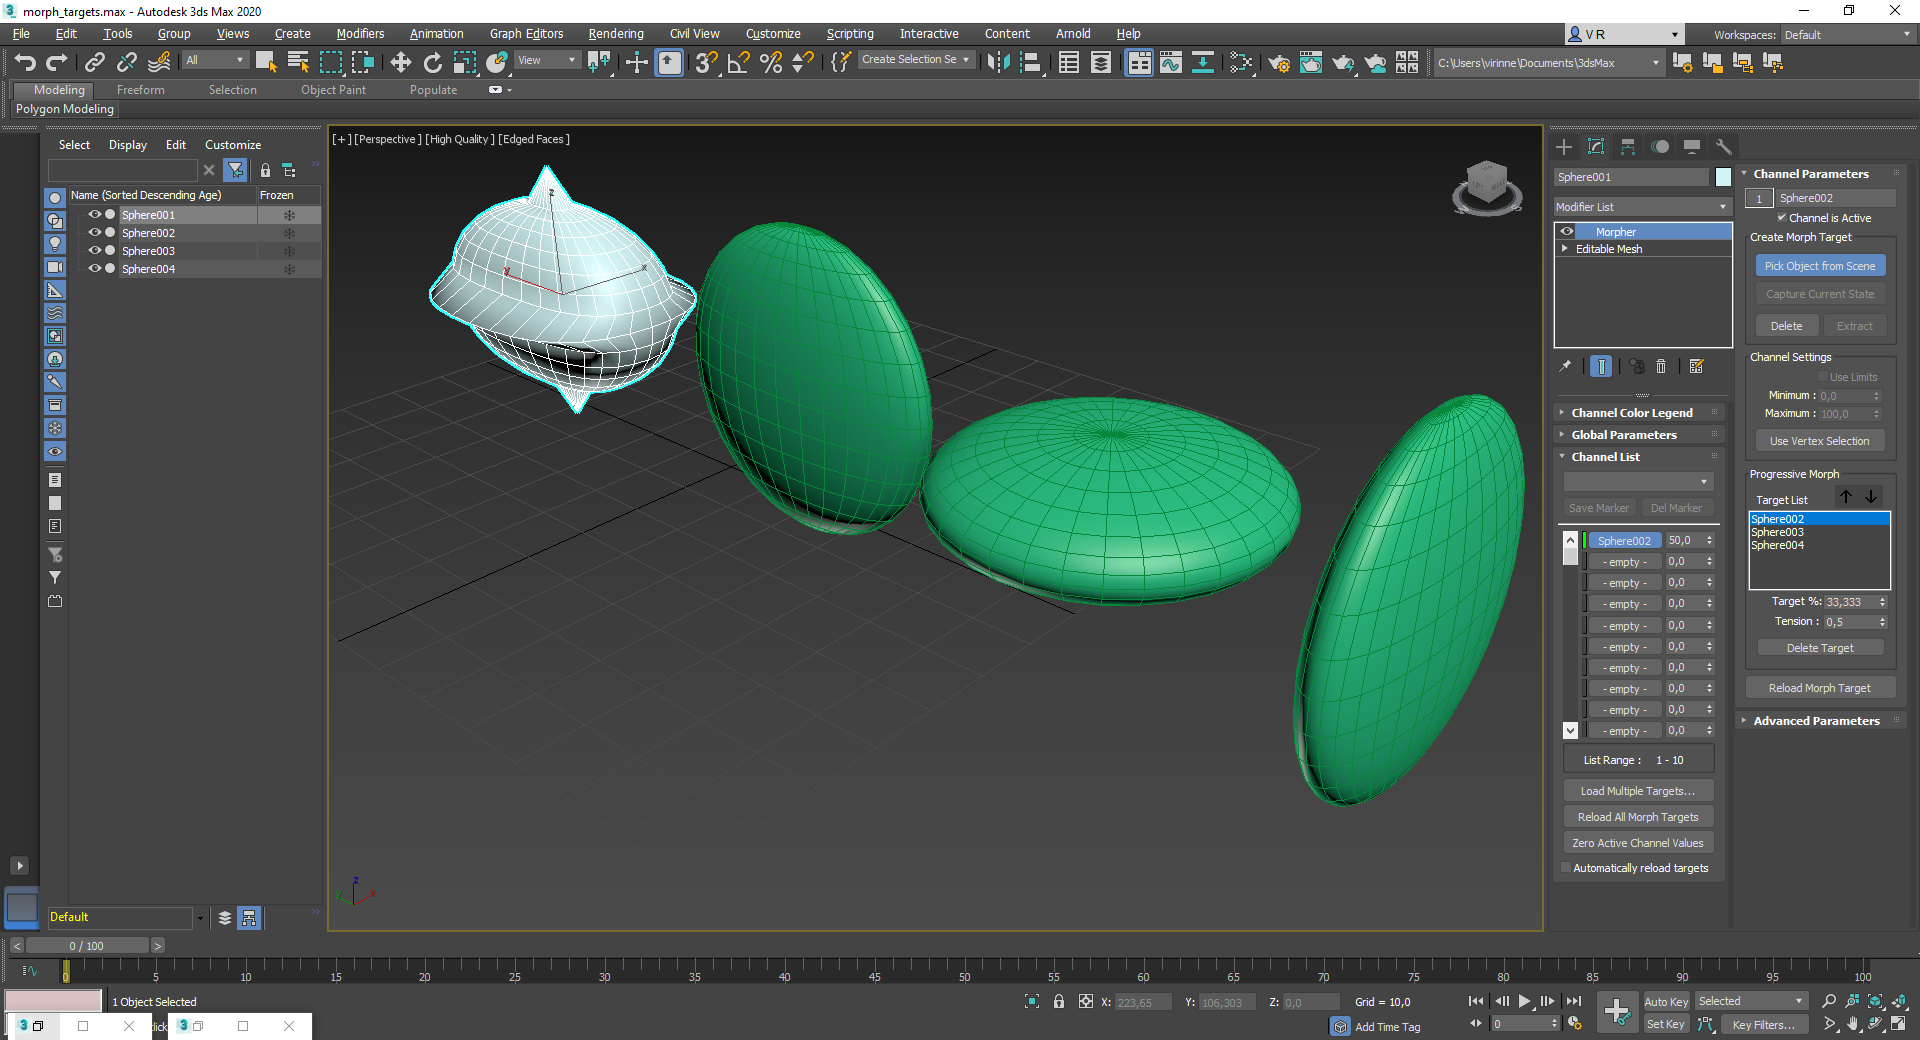Toggle the Morpher modifier visibility eye
The width and height of the screenshot is (1920, 1040).
[x=1567, y=231]
